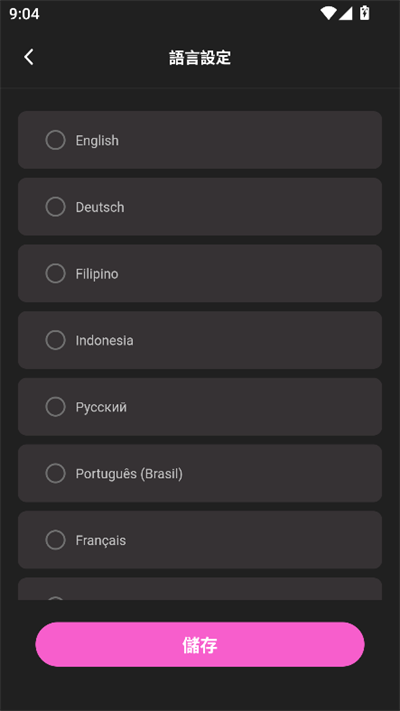Tap the 9:04 clock in status bar
This screenshot has width=400, height=711.
point(24,14)
